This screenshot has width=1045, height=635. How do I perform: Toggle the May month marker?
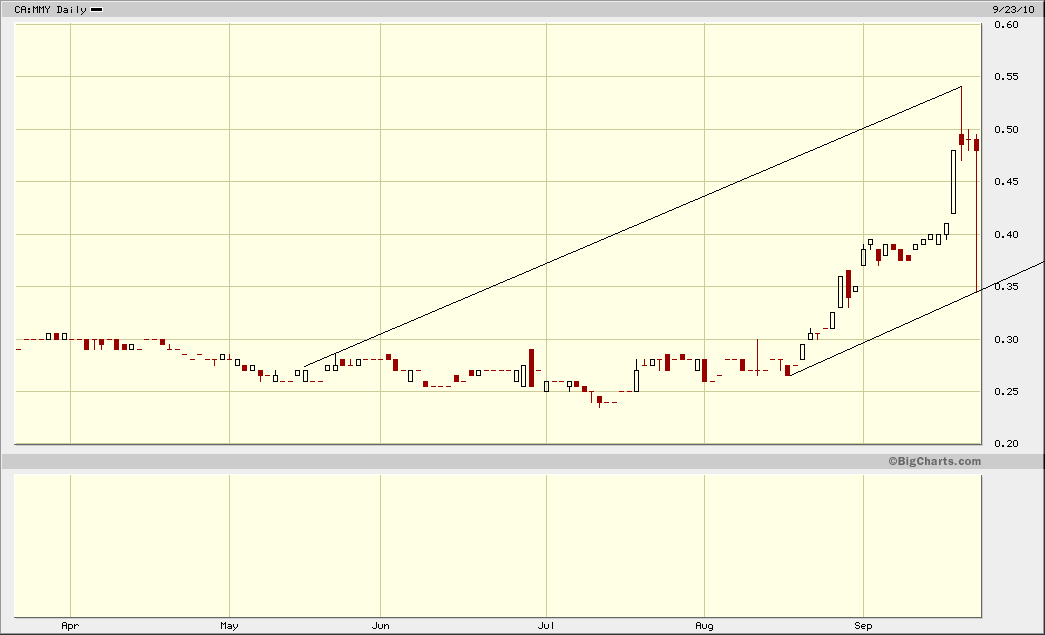tap(229, 626)
